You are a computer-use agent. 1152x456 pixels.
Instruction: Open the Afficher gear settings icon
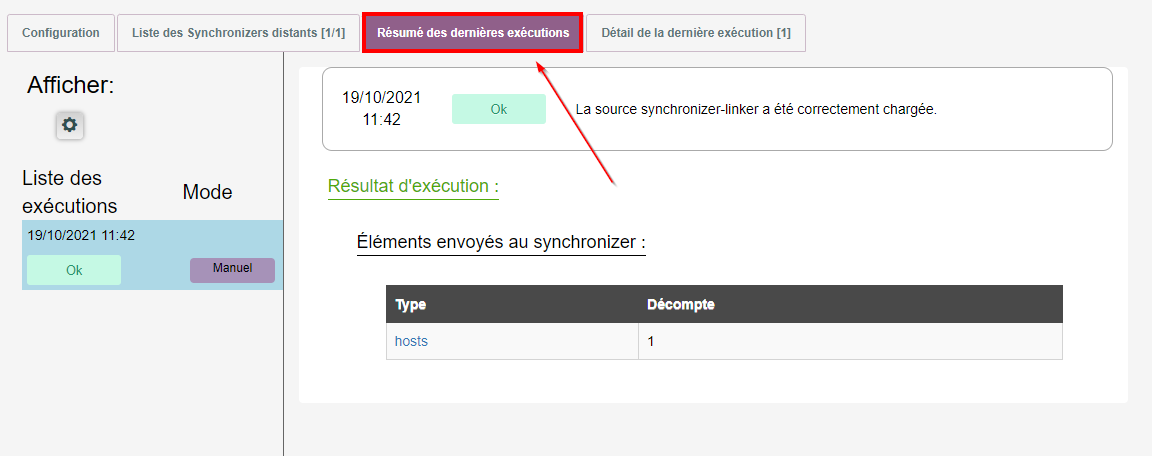tap(69, 125)
